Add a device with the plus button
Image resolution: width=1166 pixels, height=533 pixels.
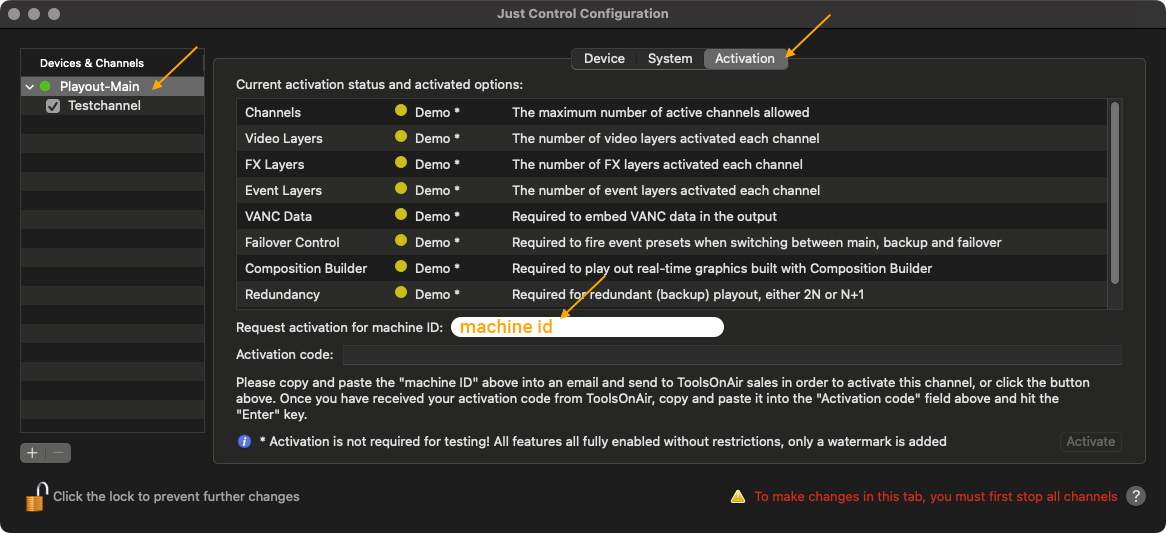click(33, 452)
